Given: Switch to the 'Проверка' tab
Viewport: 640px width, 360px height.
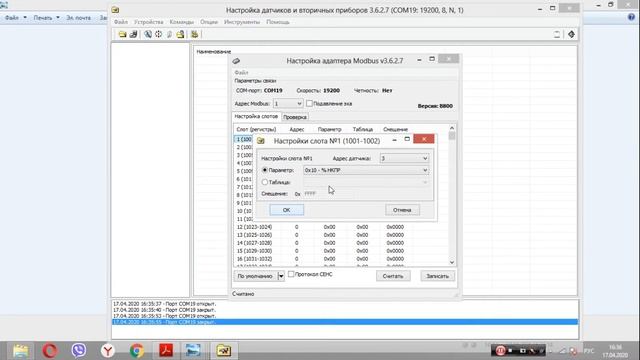Looking at the screenshot, I should [x=295, y=117].
